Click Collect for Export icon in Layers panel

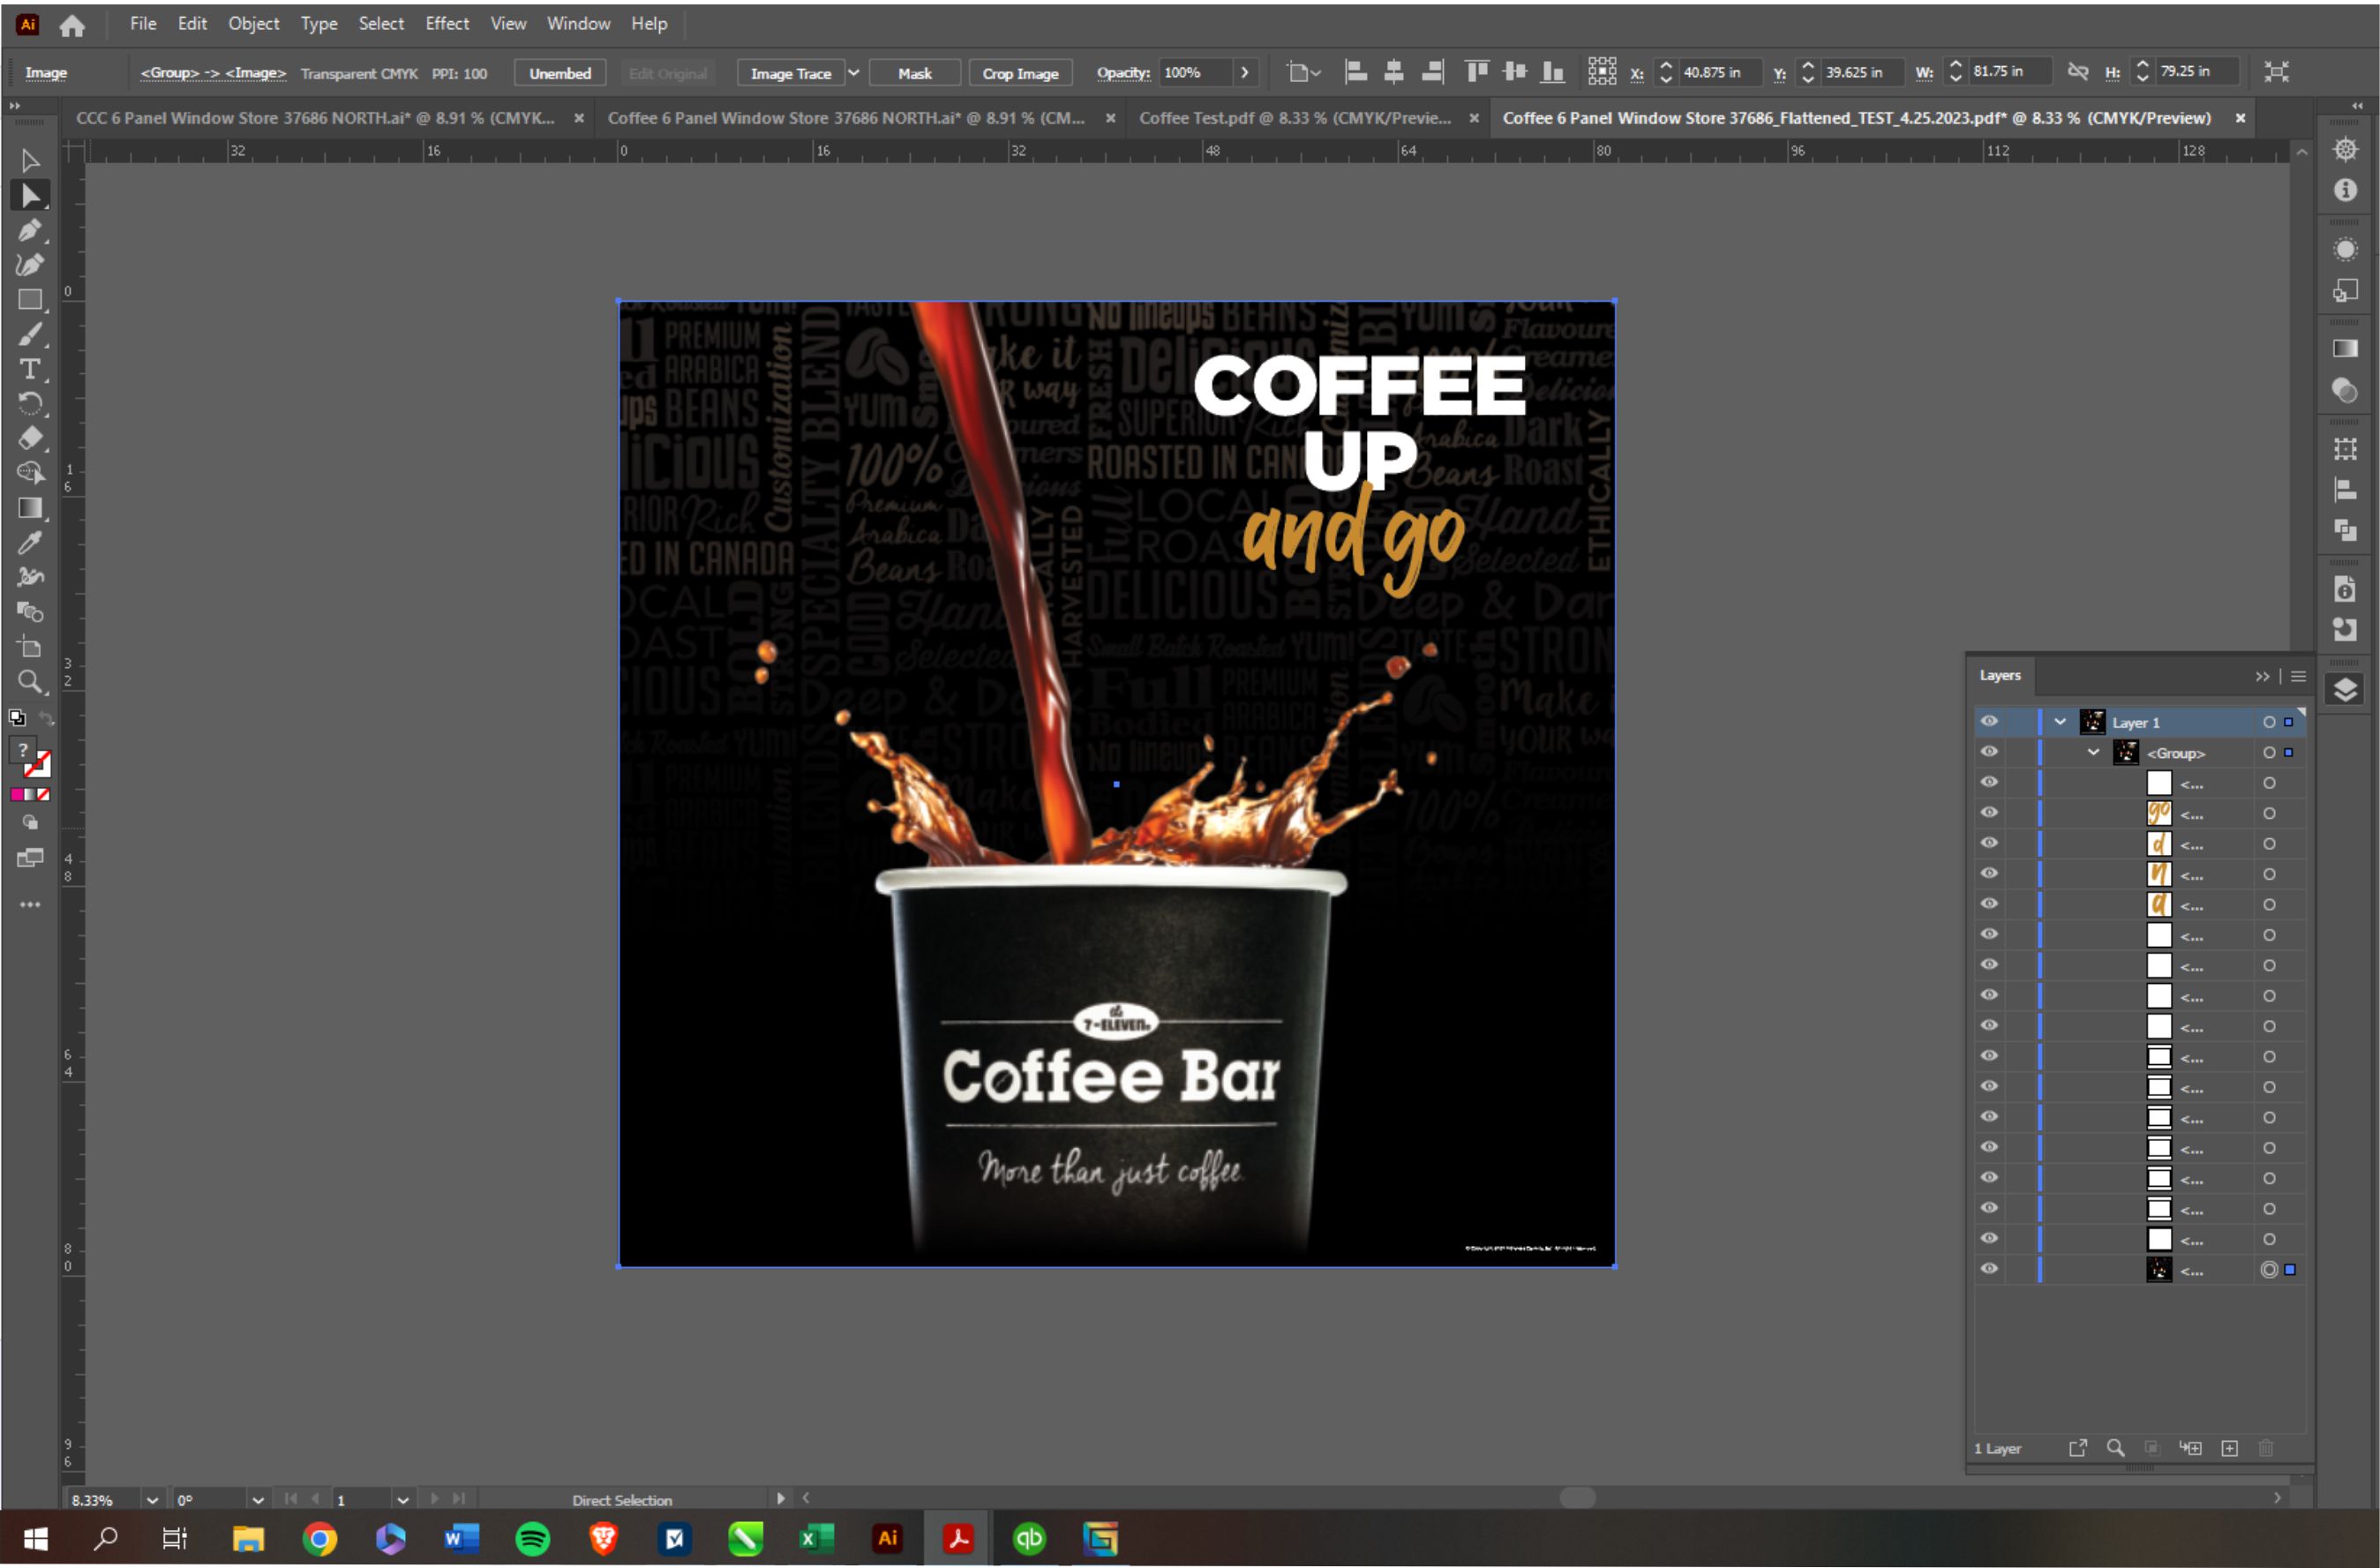click(x=2078, y=1448)
